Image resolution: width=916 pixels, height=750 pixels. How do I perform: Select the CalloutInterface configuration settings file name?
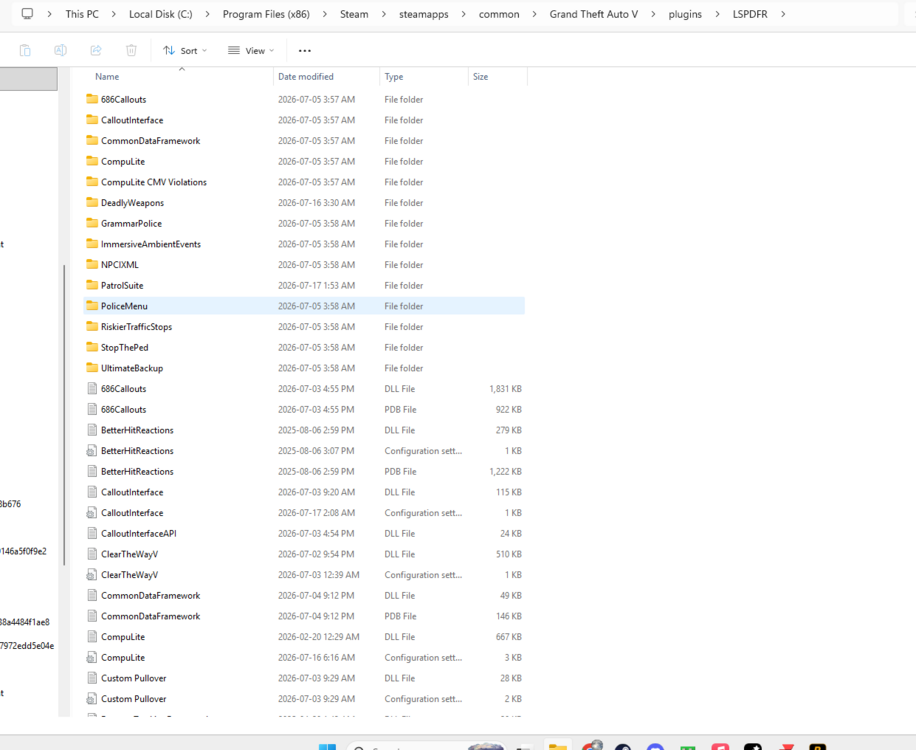click(132, 513)
